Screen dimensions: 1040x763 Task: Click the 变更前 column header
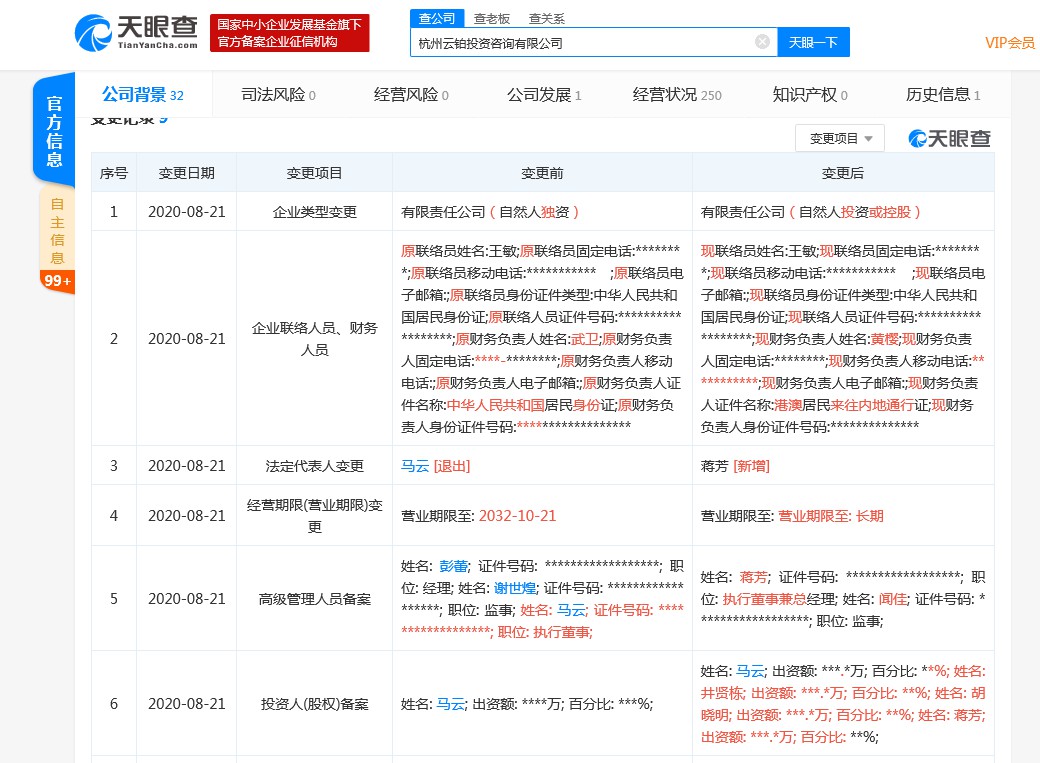pyautogui.click(x=542, y=173)
